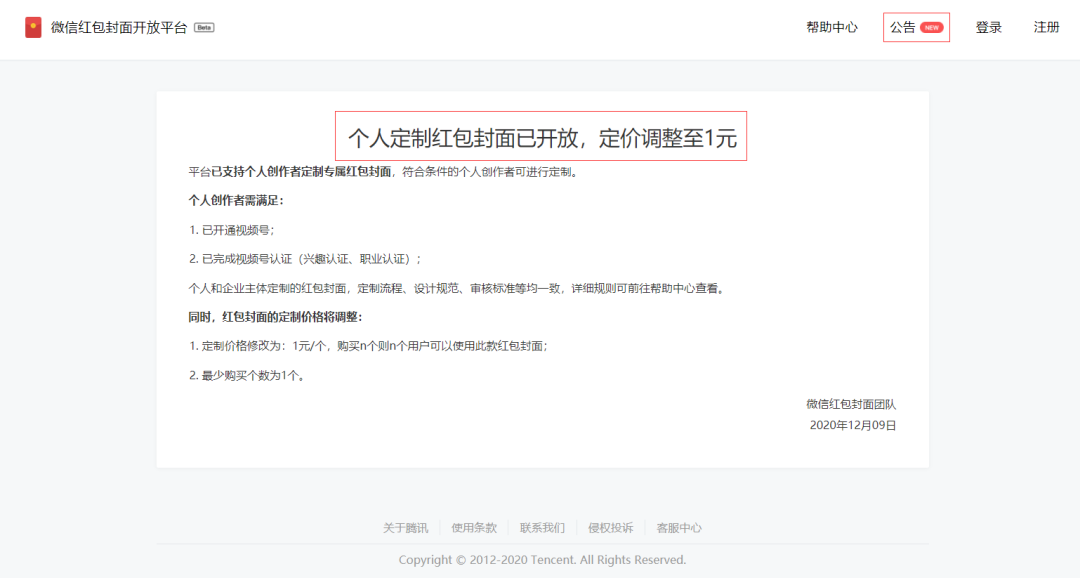Image resolution: width=1080 pixels, height=578 pixels.
Task: Open the 客服中心 footer link
Action: tap(678, 528)
